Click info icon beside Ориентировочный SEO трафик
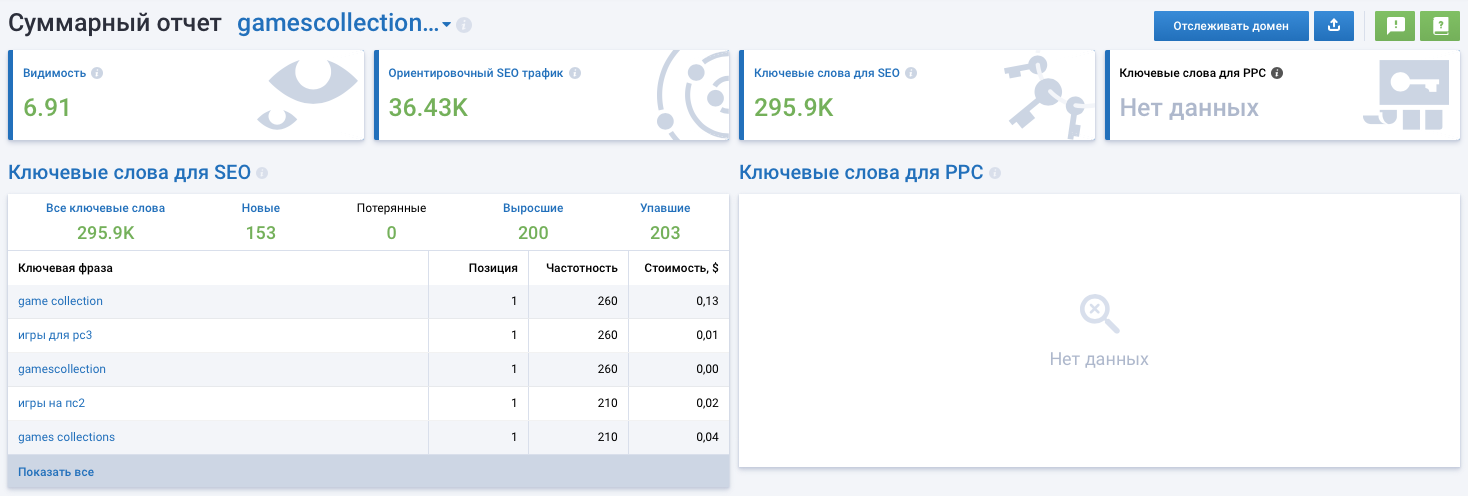This screenshot has height=496, width=1468. pyautogui.click(x=575, y=73)
